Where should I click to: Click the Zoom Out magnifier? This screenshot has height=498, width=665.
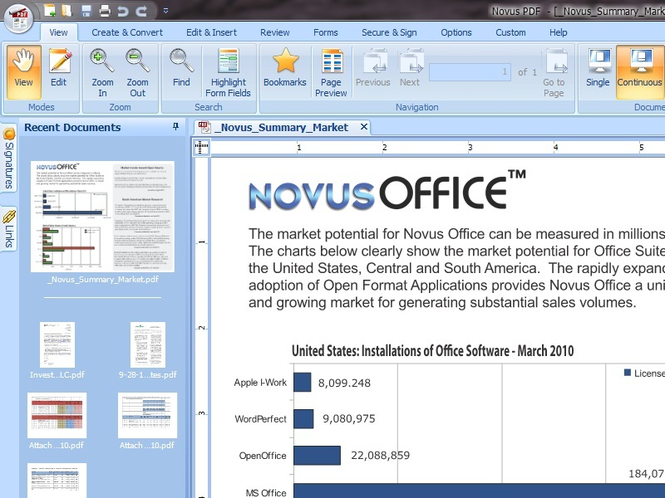137,72
